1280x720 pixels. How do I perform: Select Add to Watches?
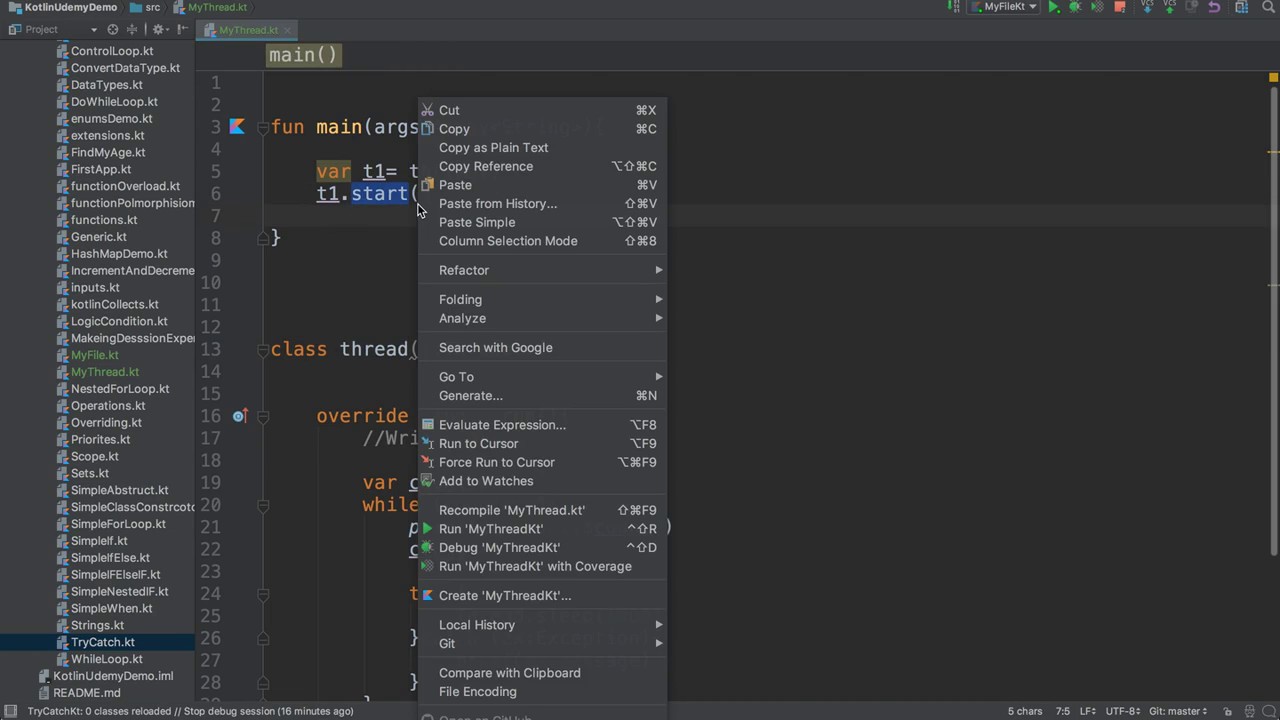tap(541, 481)
